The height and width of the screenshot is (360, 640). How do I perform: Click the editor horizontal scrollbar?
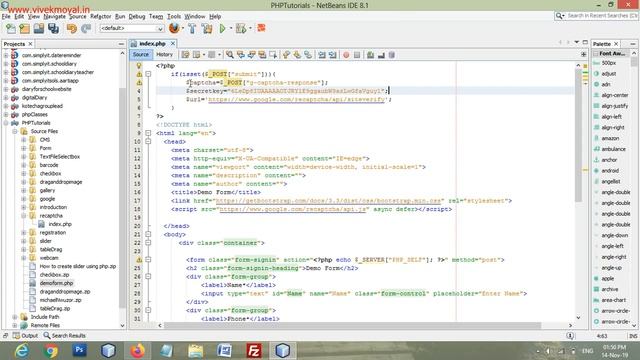point(352,325)
